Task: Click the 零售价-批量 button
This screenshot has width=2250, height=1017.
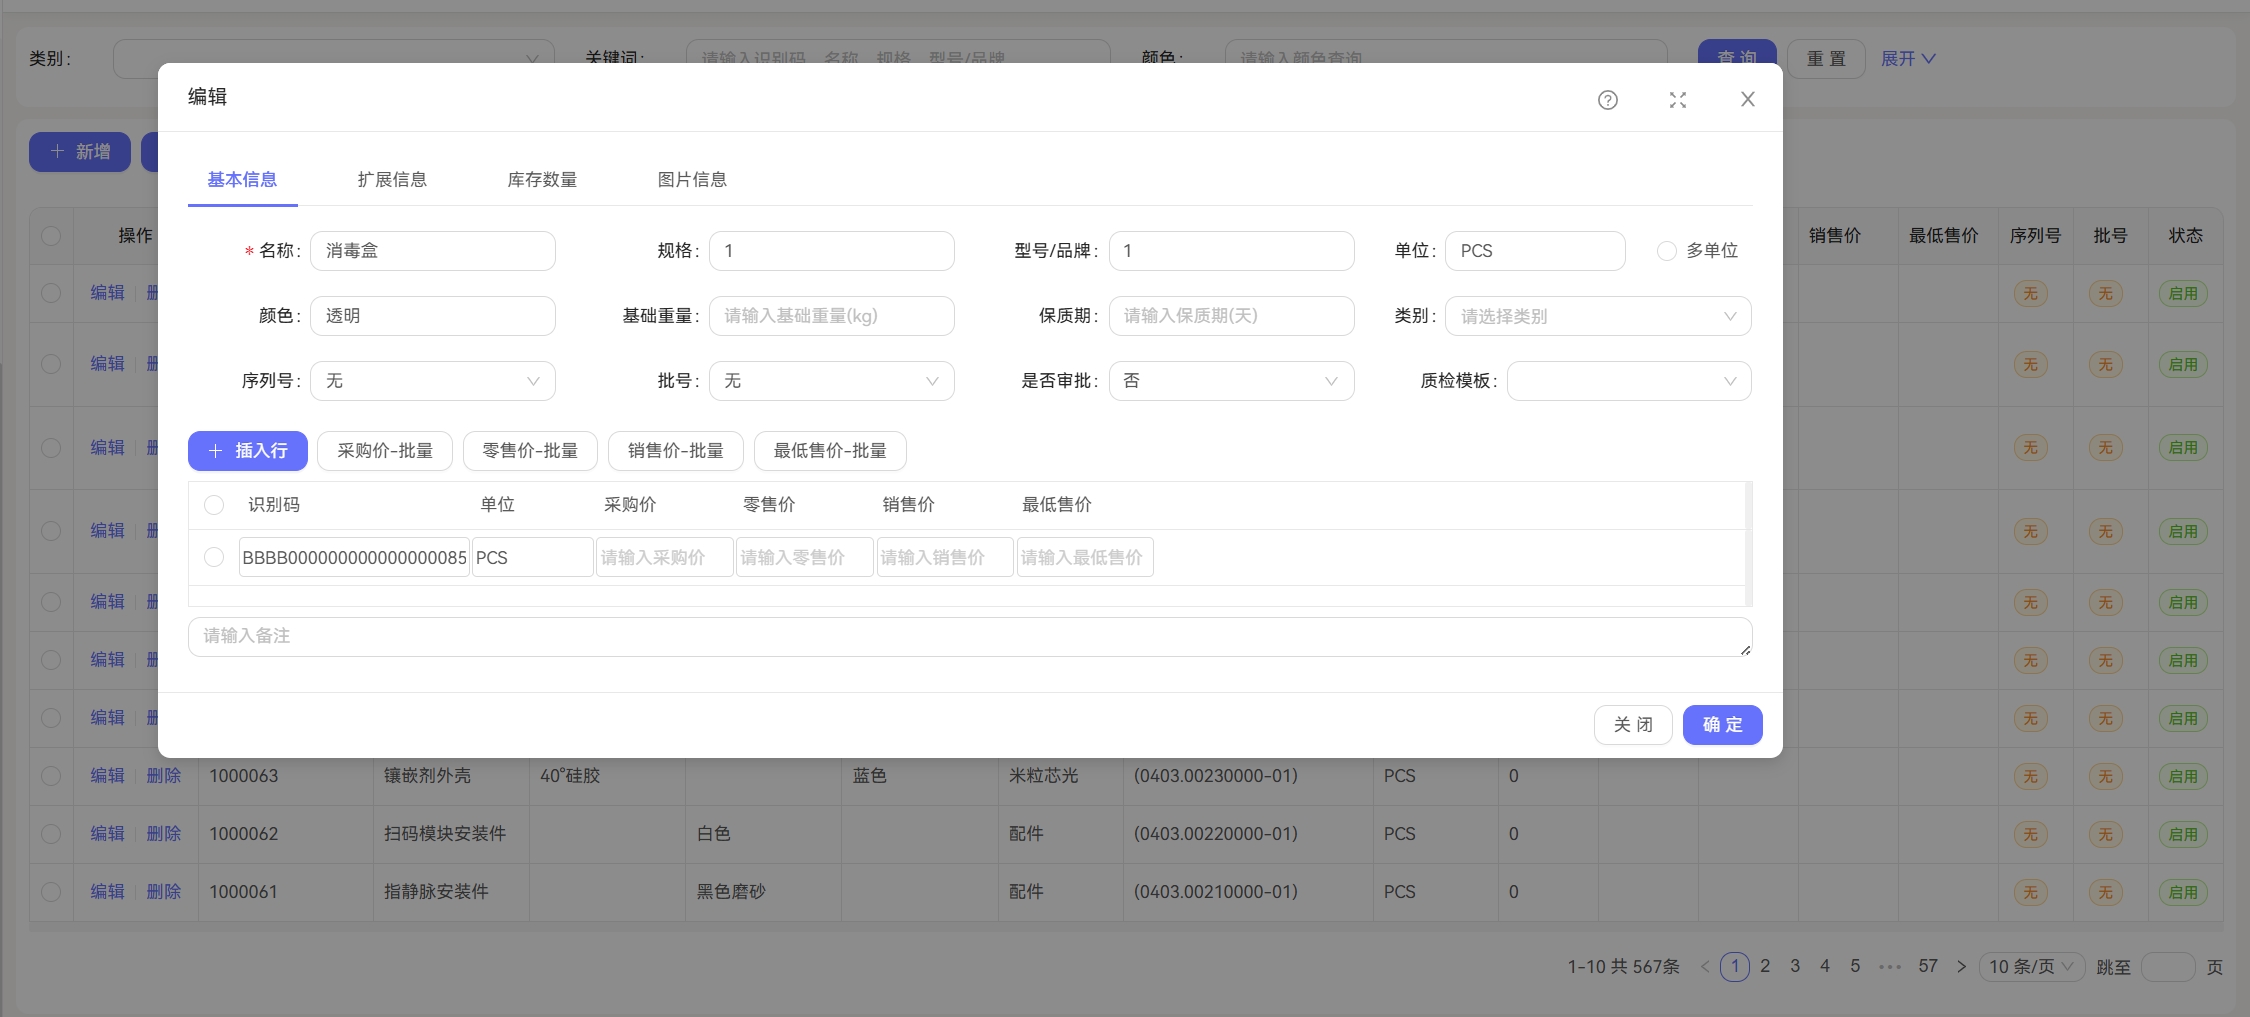Action: (530, 450)
